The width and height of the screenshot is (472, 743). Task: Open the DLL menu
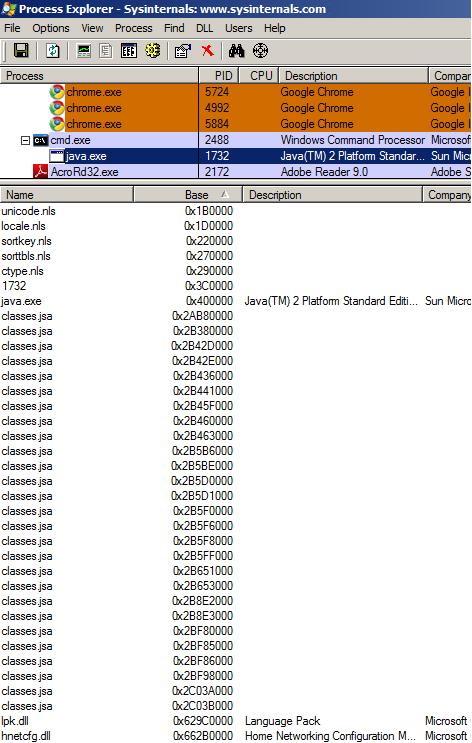(x=204, y=28)
